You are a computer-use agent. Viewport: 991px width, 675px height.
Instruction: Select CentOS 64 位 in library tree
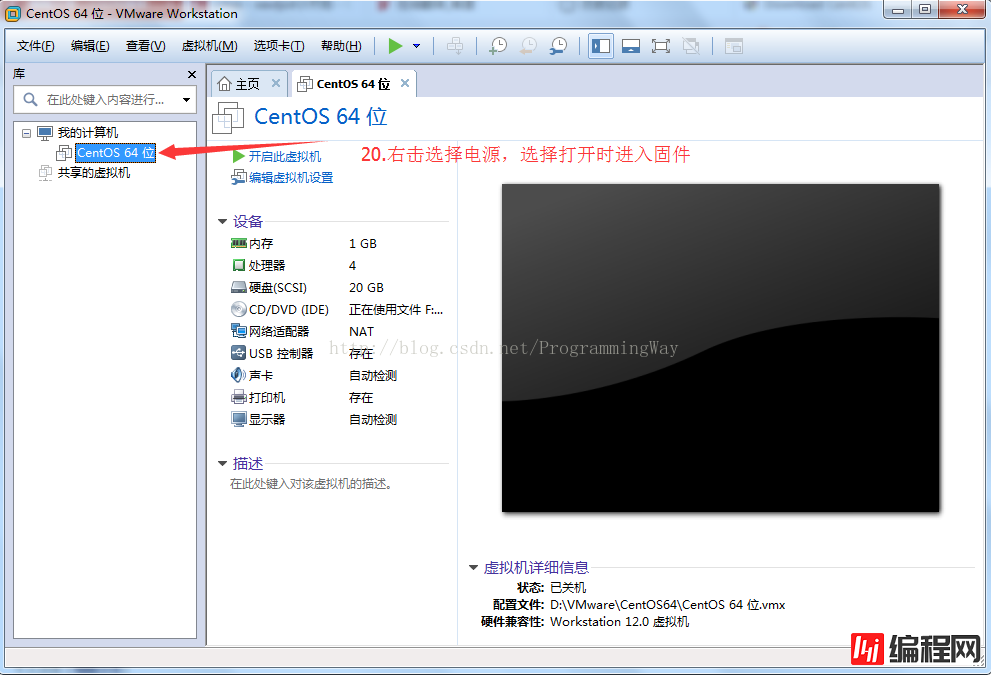coord(116,153)
